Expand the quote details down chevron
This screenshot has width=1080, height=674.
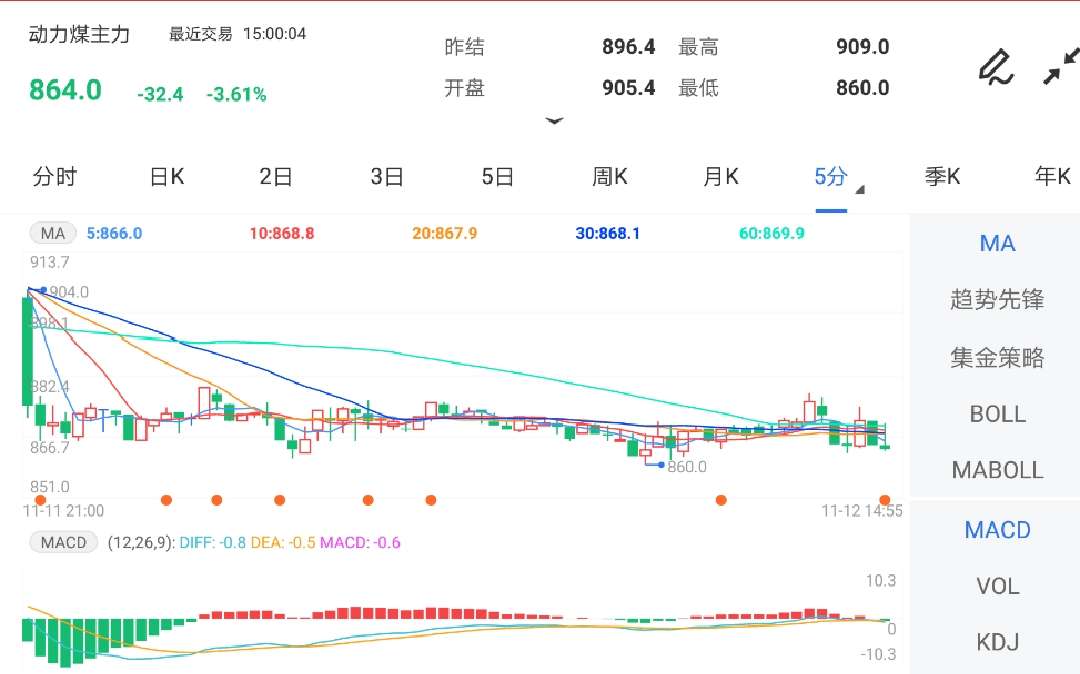555,121
